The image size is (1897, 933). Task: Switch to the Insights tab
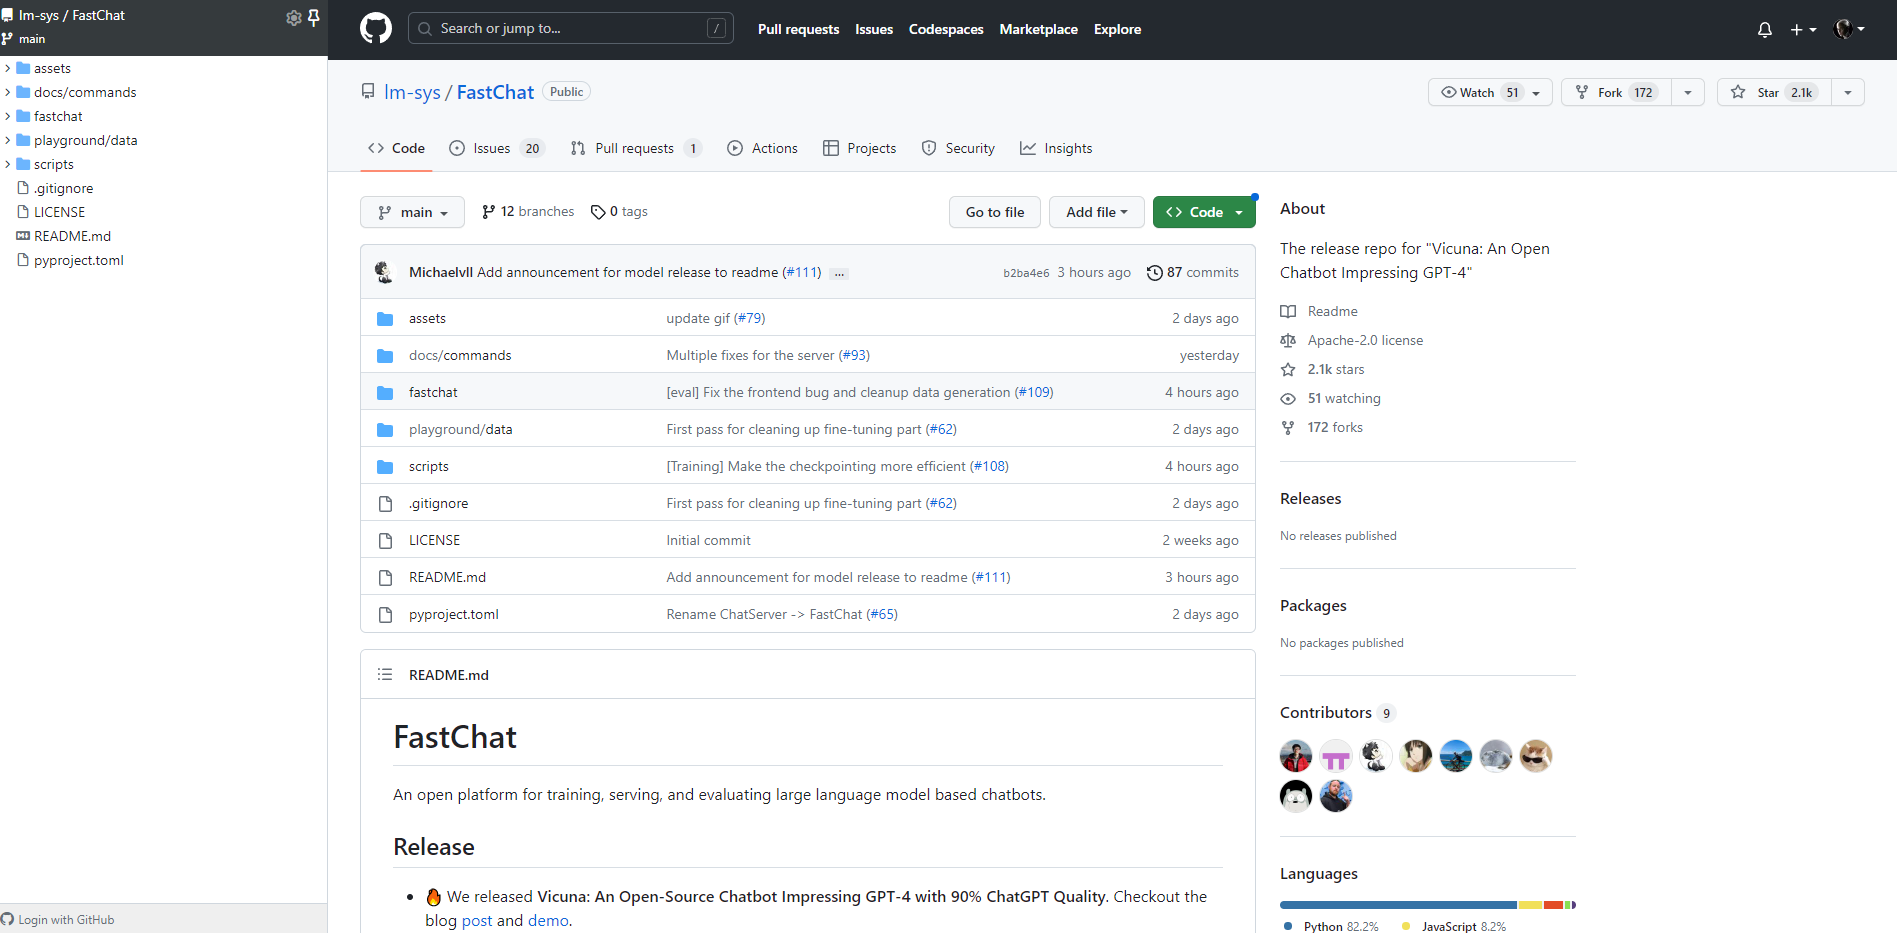[1056, 148]
